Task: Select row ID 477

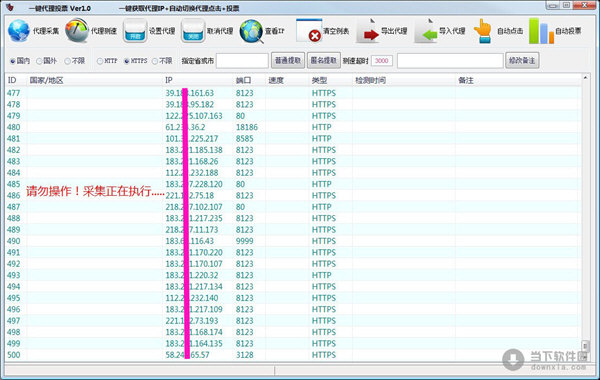Action: (13, 93)
